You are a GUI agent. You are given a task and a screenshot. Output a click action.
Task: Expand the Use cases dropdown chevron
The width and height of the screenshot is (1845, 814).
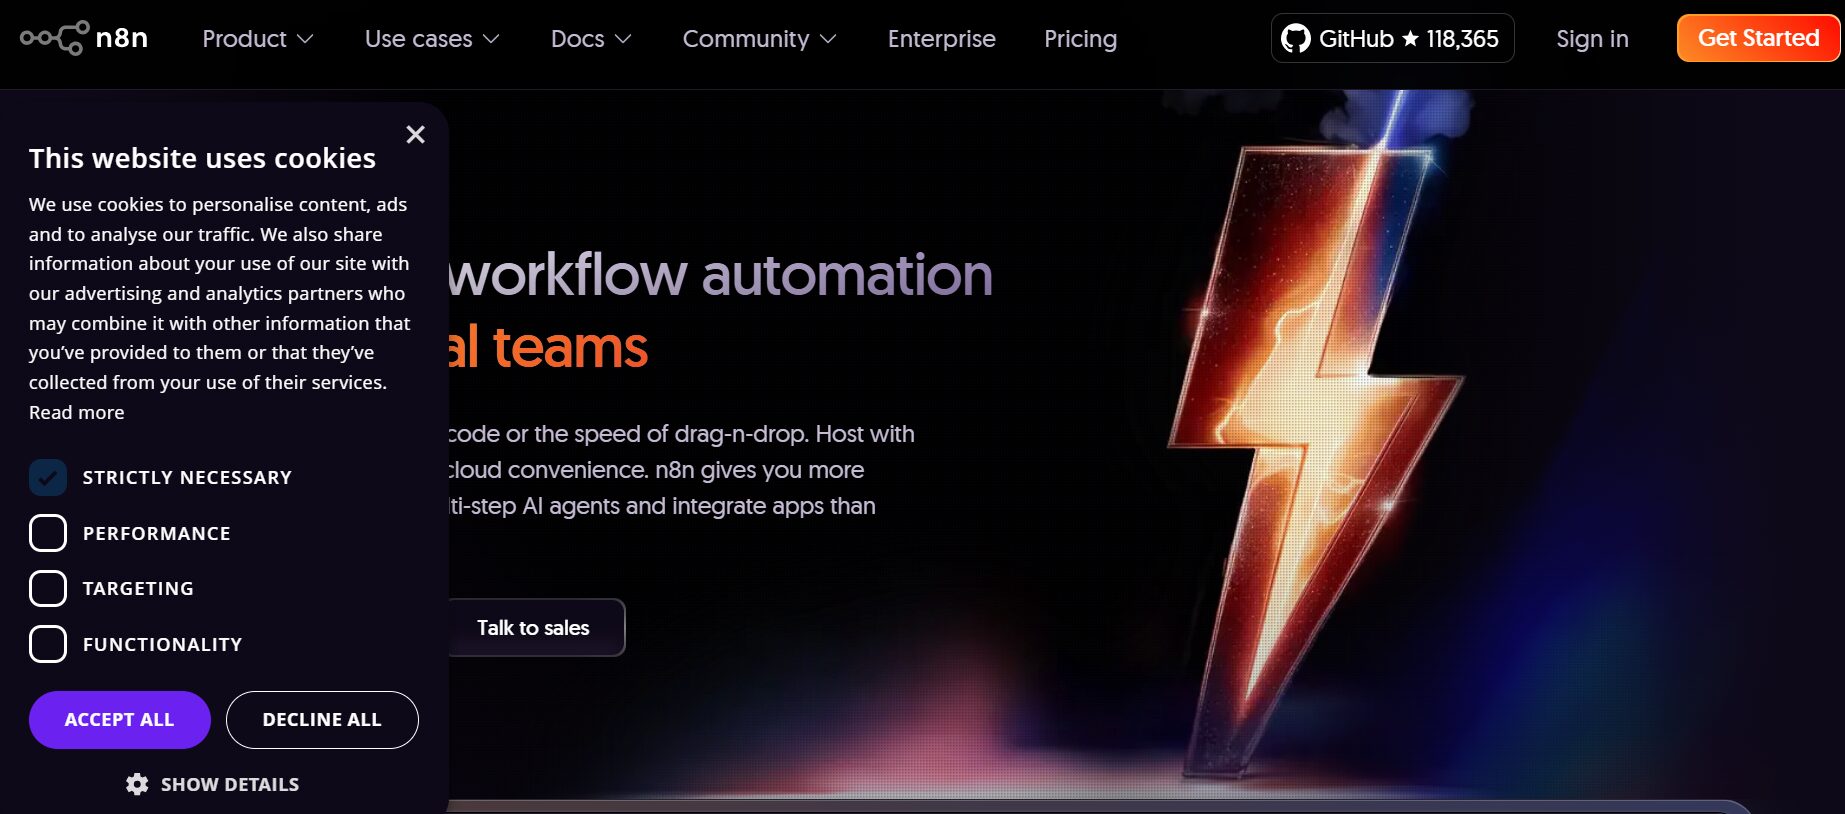point(491,39)
